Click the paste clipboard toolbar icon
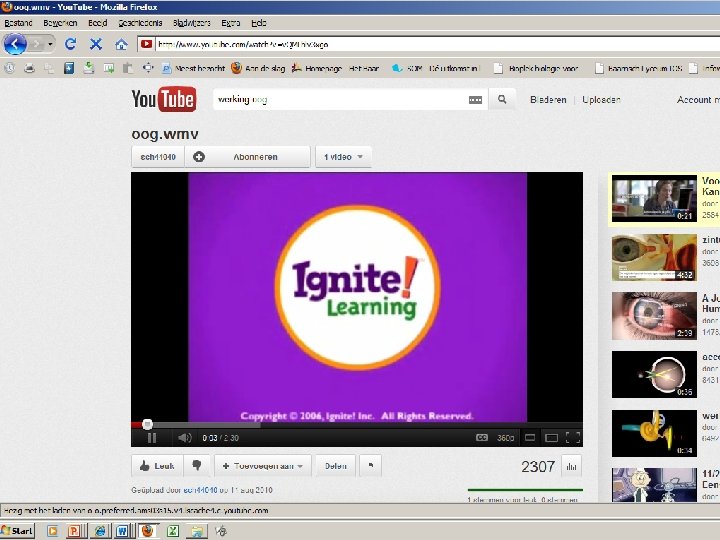 click(x=128, y=68)
